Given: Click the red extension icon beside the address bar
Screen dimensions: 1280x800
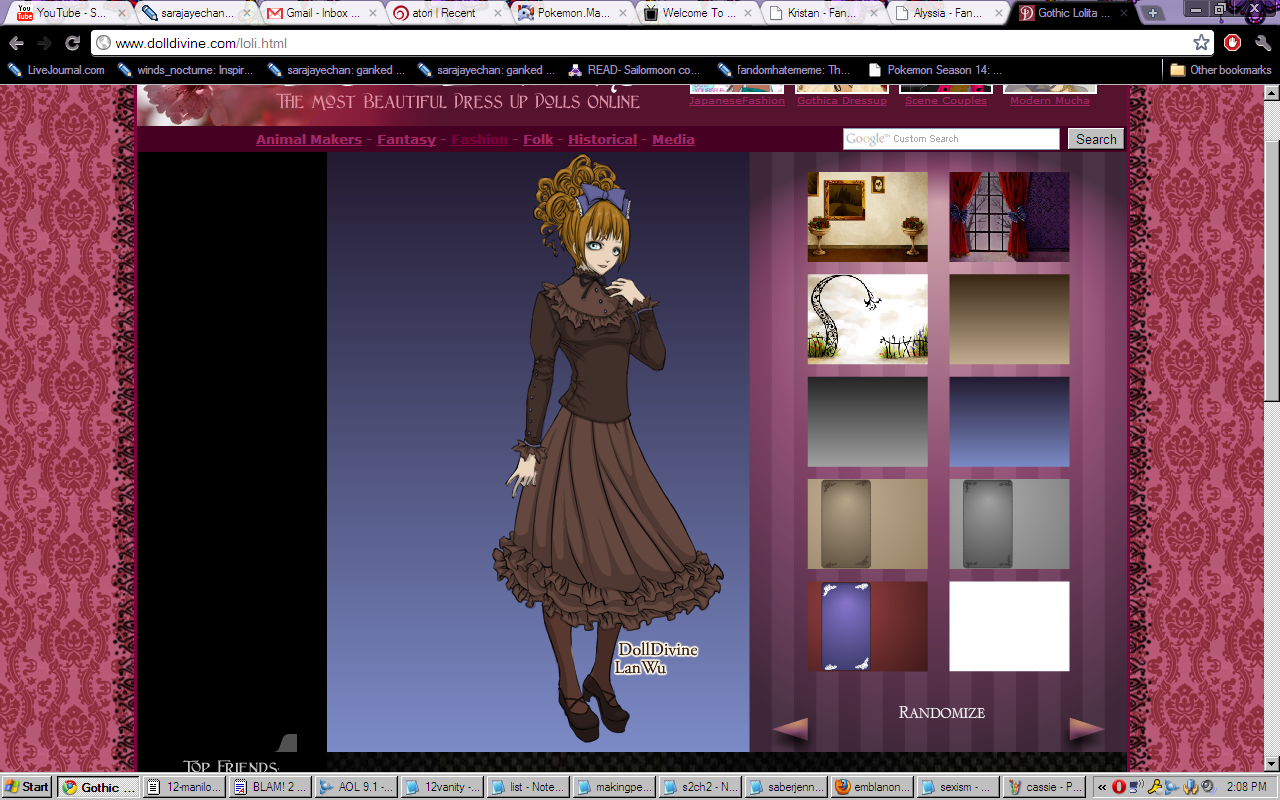Looking at the screenshot, I should point(1233,43).
